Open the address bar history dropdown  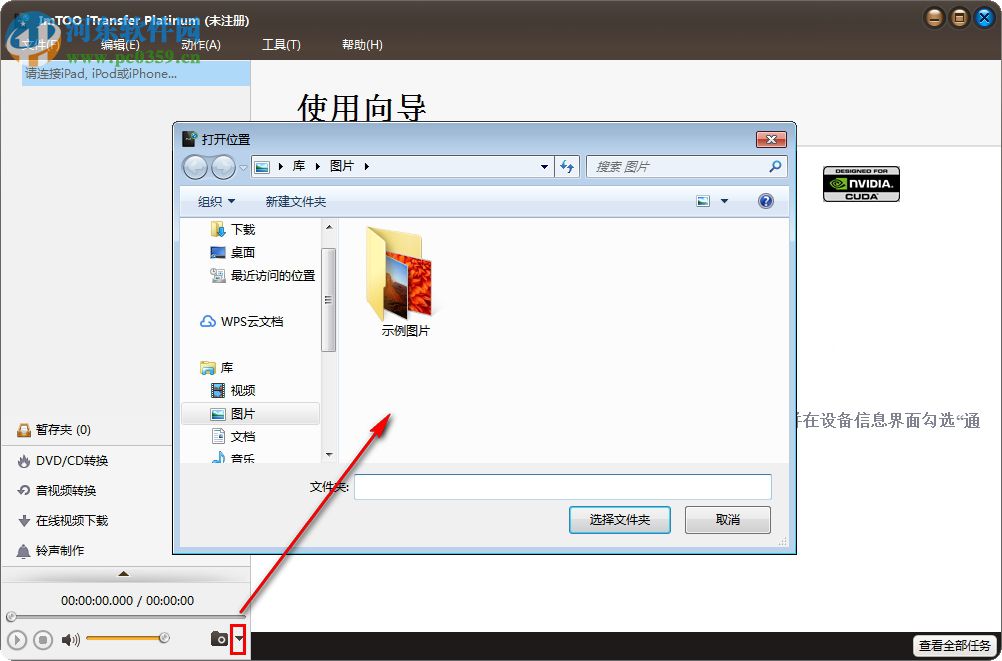tap(544, 166)
